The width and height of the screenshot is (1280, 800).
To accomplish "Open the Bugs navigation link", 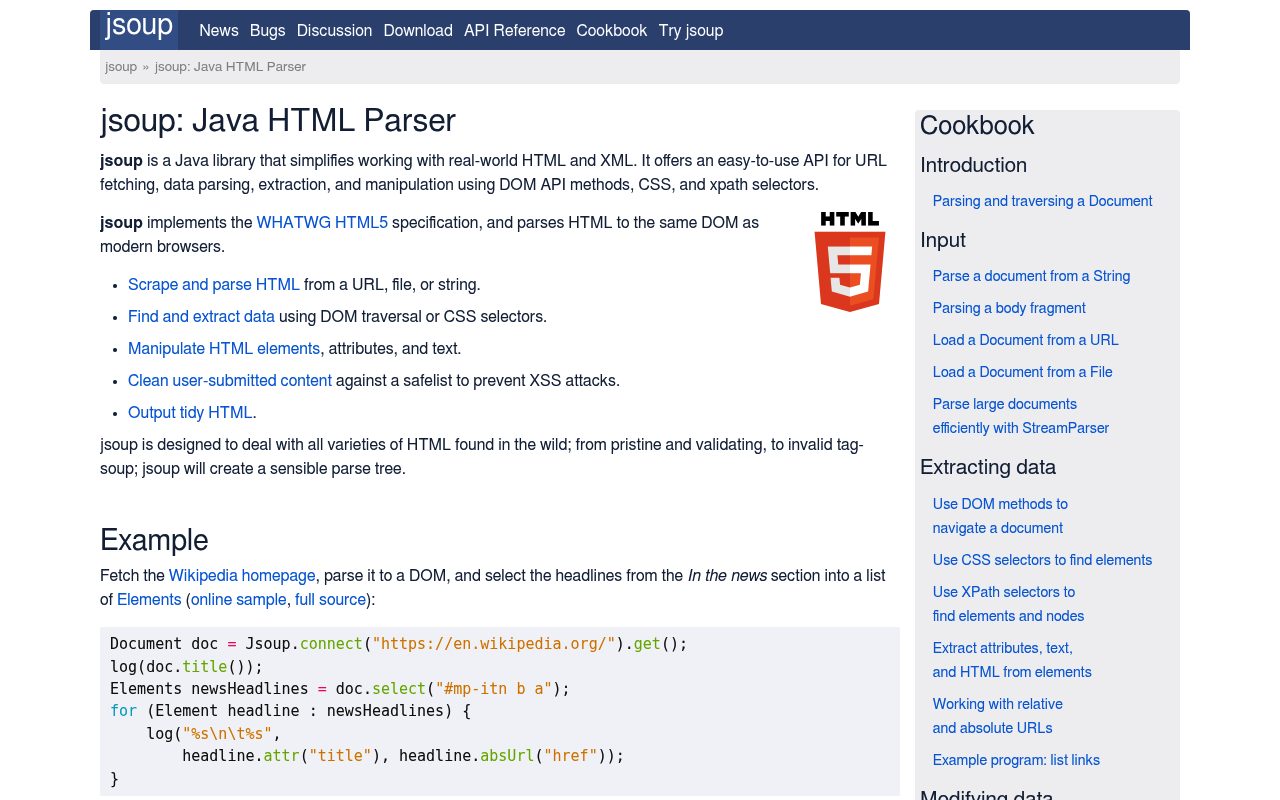I will [x=268, y=31].
